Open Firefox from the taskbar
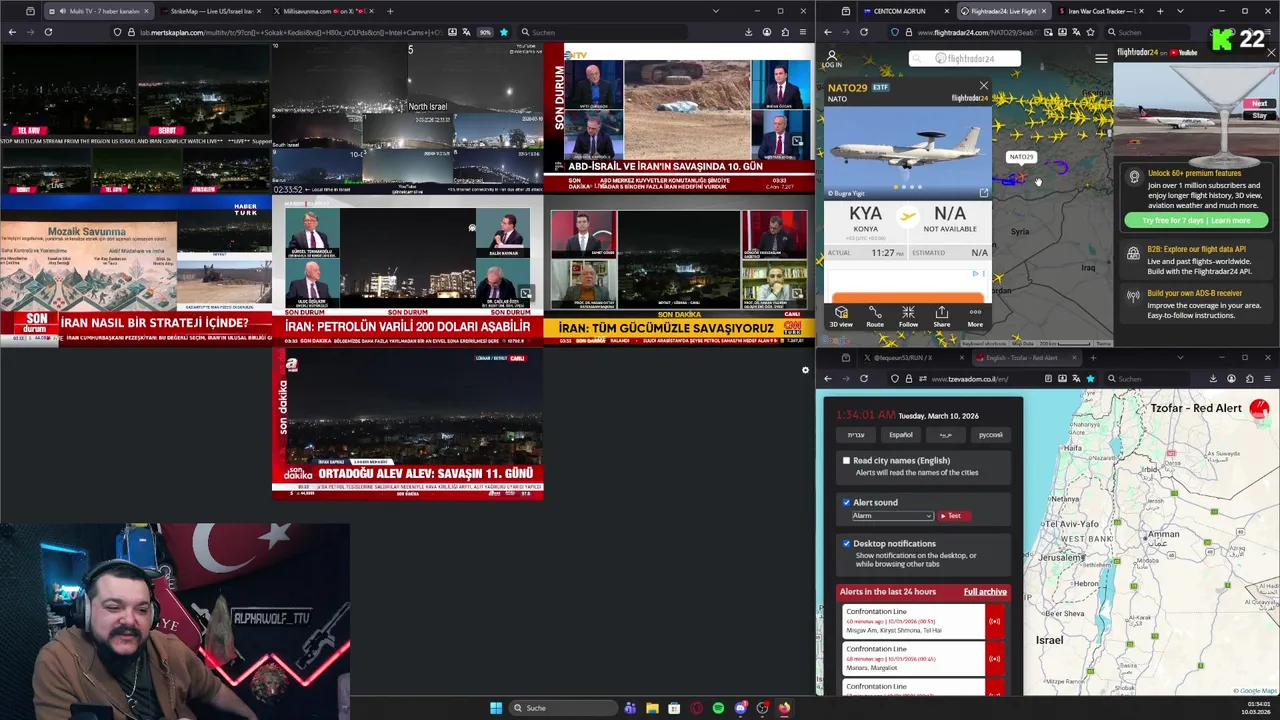 coord(784,708)
